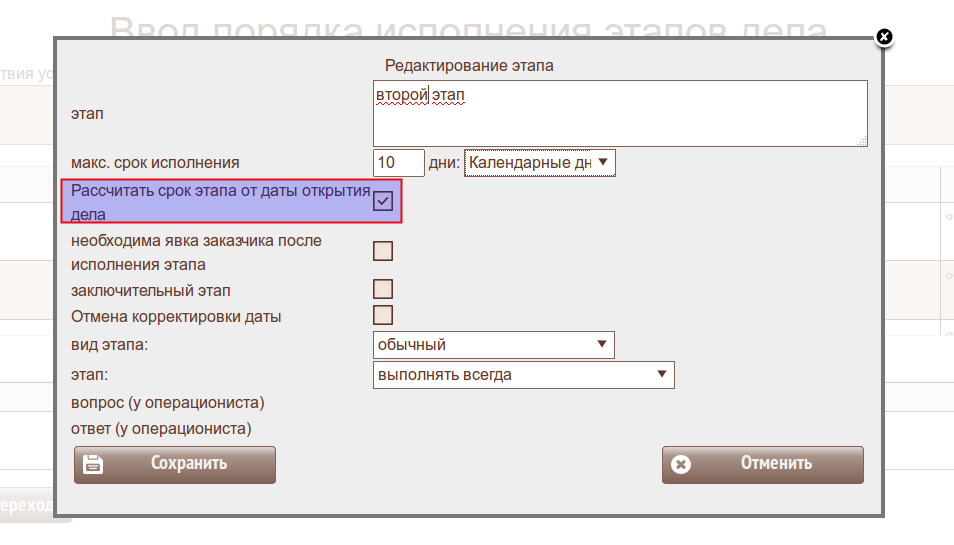Image resolution: width=954 pixels, height=545 pixels.
Task: Uncheck "Рассчитать срок этапа от даты открытия дела"
Action: pos(383,201)
